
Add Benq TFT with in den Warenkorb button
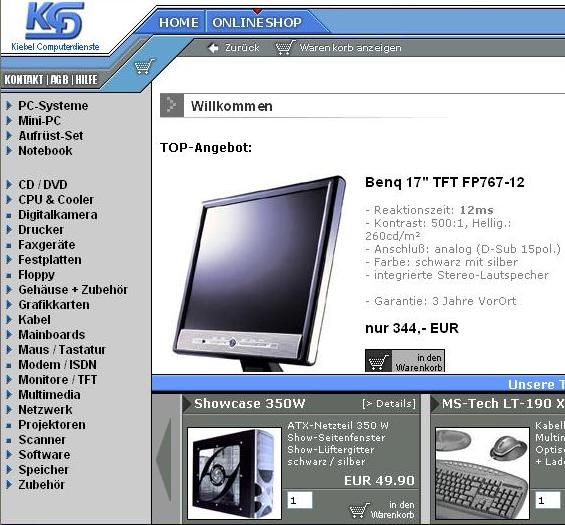(405, 361)
